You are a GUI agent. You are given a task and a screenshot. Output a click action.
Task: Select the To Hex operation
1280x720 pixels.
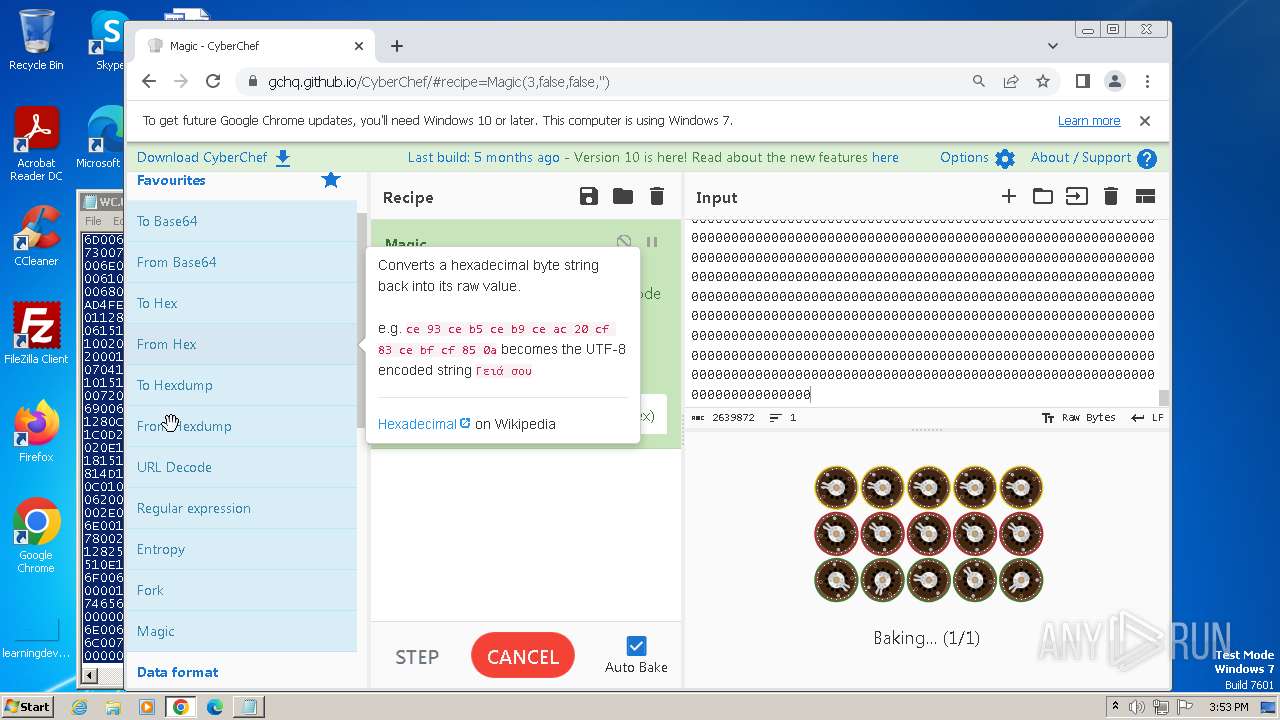point(241,303)
